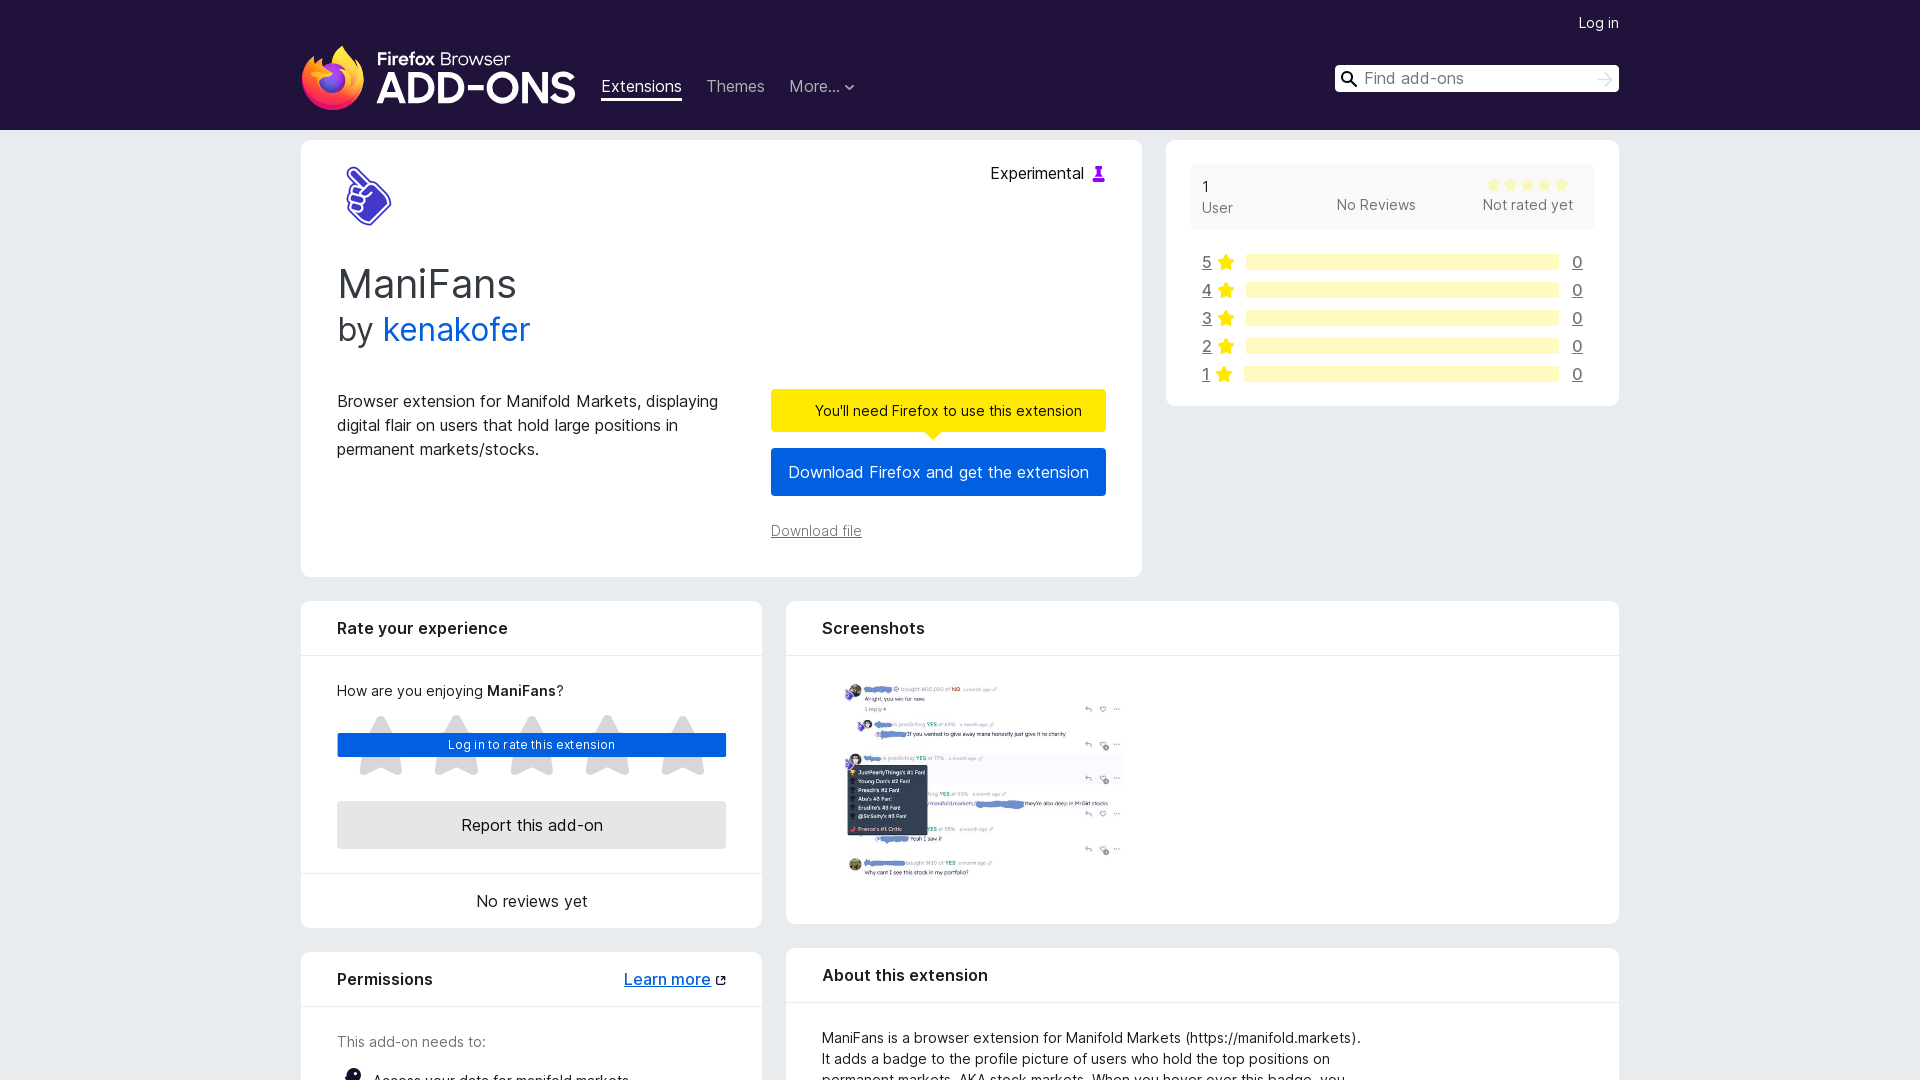Image resolution: width=1920 pixels, height=1080 pixels.
Task: Click the No Reviews text
Action: click(x=1376, y=205)
